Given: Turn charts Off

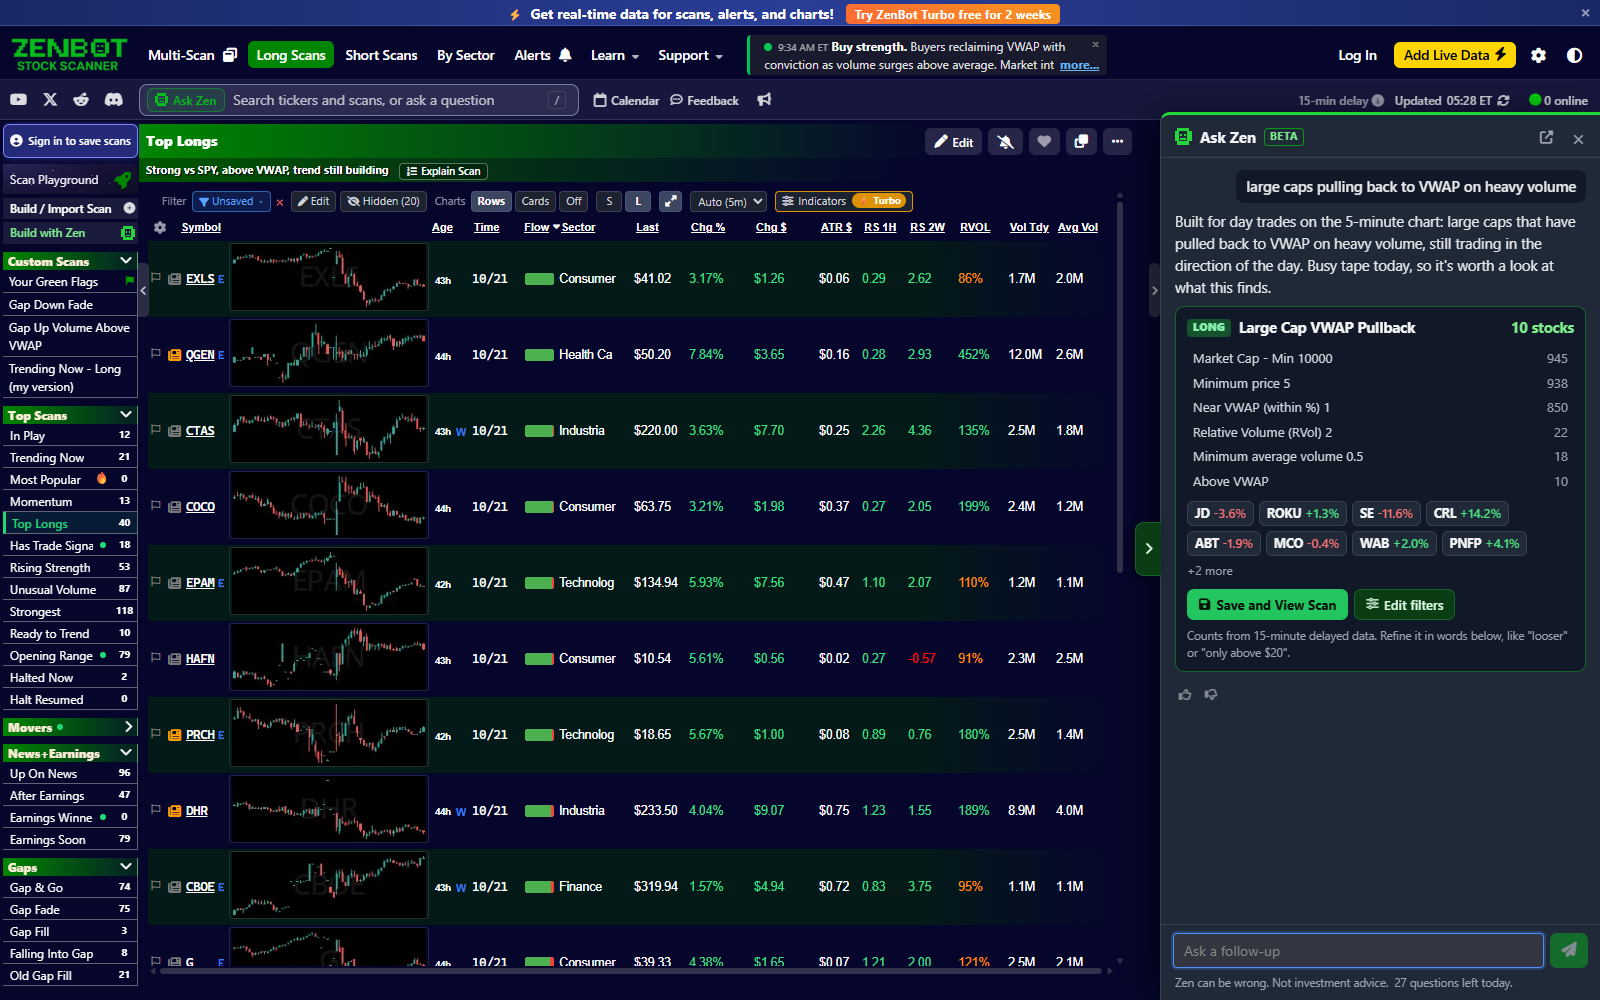Looking at the screenshot, I should [x=574, y=201].
